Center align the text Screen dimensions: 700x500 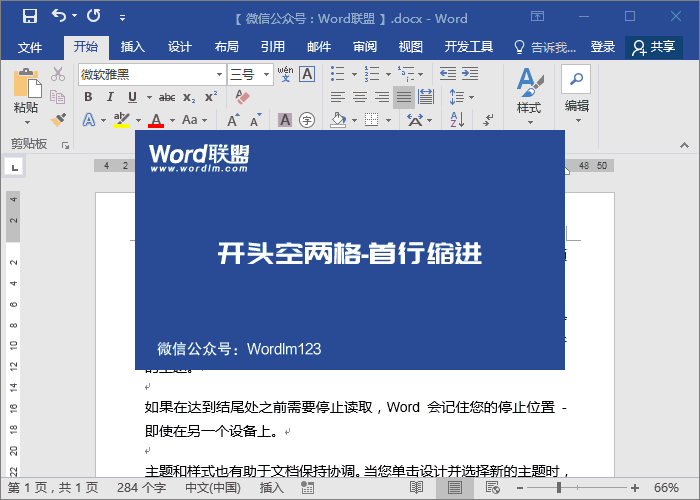pyautogui.click(x=360, y=97)
